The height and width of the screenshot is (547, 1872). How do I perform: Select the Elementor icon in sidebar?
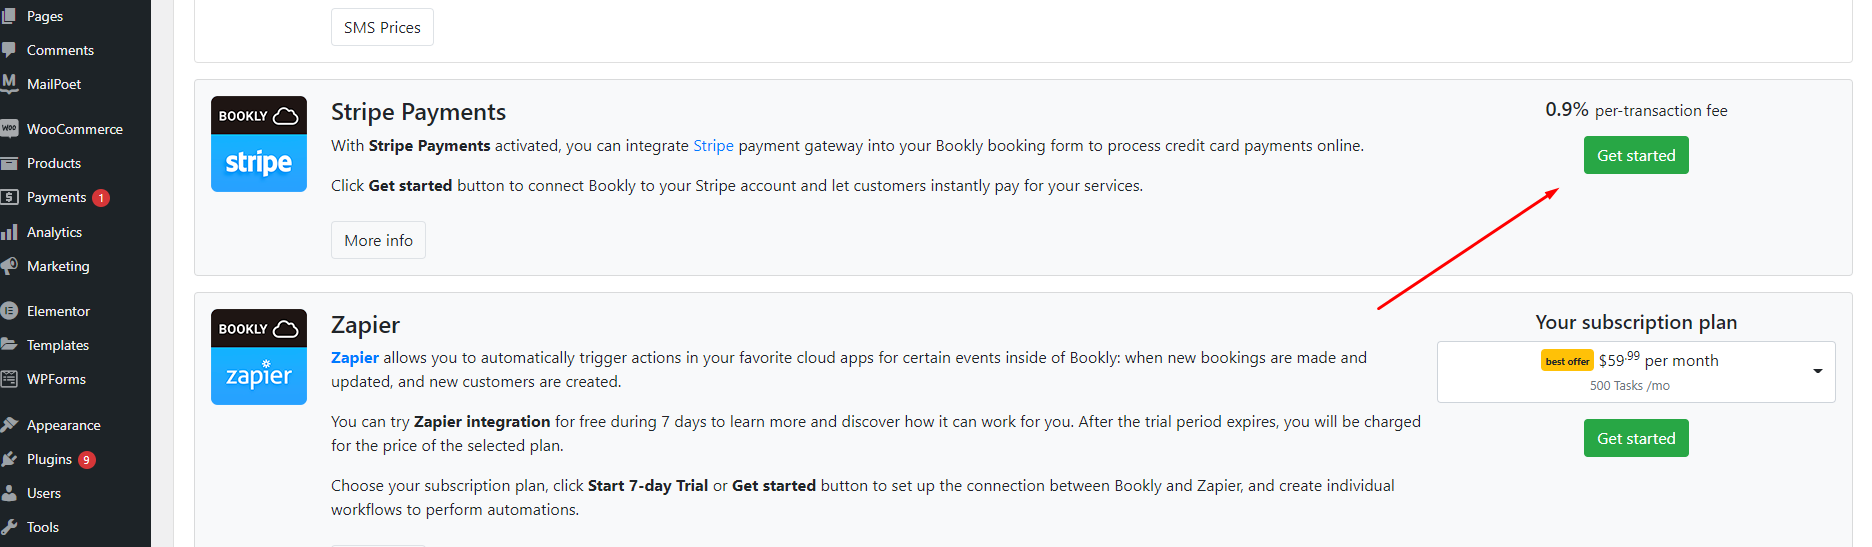(9, 311)
